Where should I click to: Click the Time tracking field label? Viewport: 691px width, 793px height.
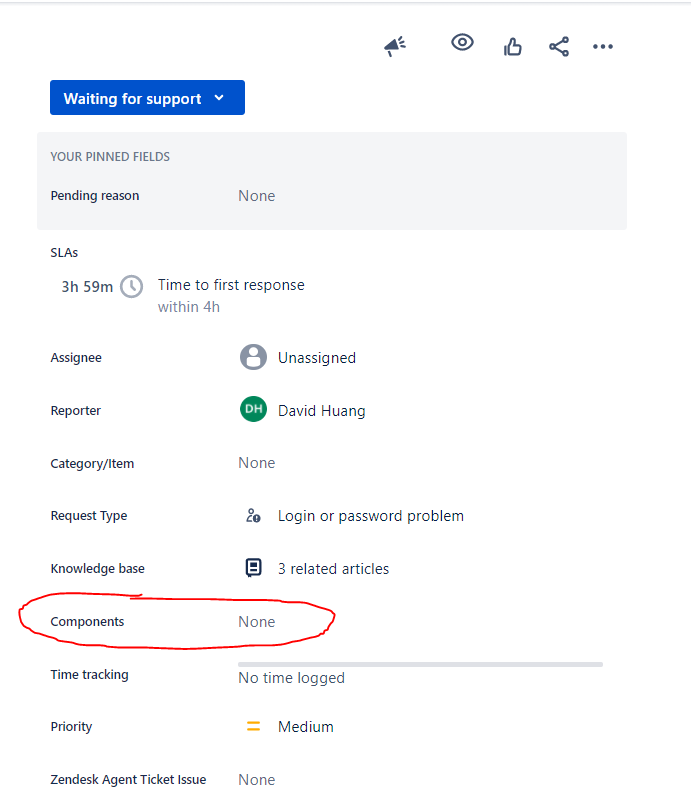pyautogui.click(x=90, y=675)
